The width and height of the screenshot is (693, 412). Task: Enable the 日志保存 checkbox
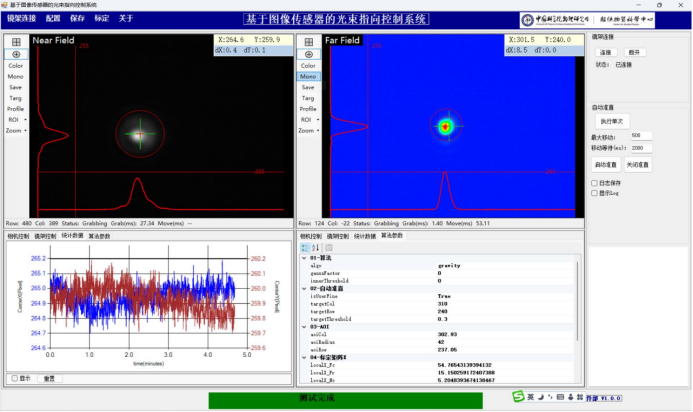(594, 183)
